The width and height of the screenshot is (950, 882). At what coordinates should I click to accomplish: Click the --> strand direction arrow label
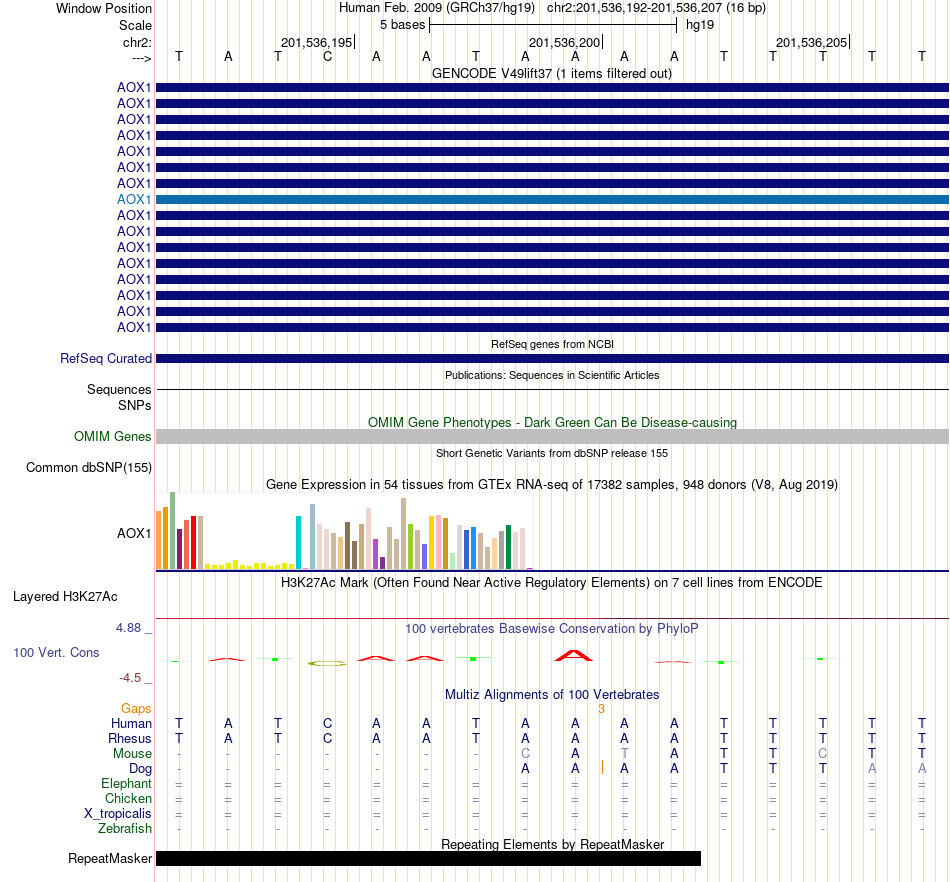pyautogui.click(x=141, y=58)
